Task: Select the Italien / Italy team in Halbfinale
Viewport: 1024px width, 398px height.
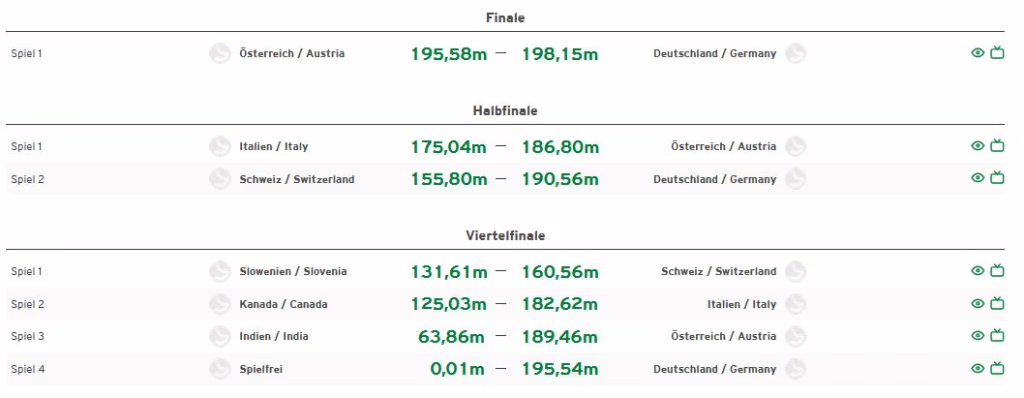Action: click(274, 146)
